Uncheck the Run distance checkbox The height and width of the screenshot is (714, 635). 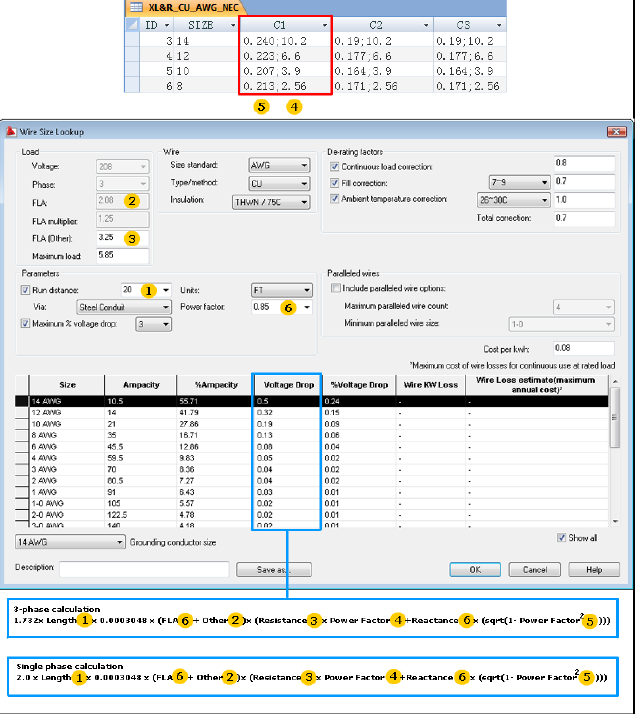(25, 290)
